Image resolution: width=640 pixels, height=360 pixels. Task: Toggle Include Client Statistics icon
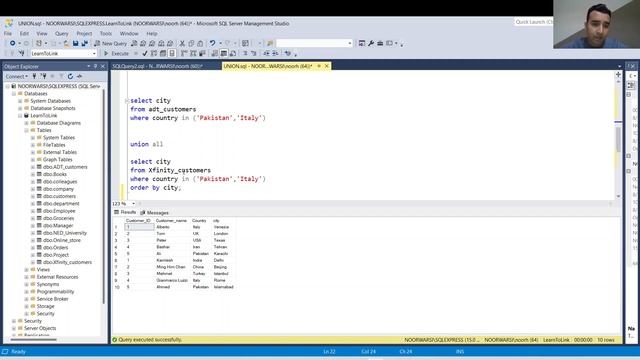(x=202, y=53)
